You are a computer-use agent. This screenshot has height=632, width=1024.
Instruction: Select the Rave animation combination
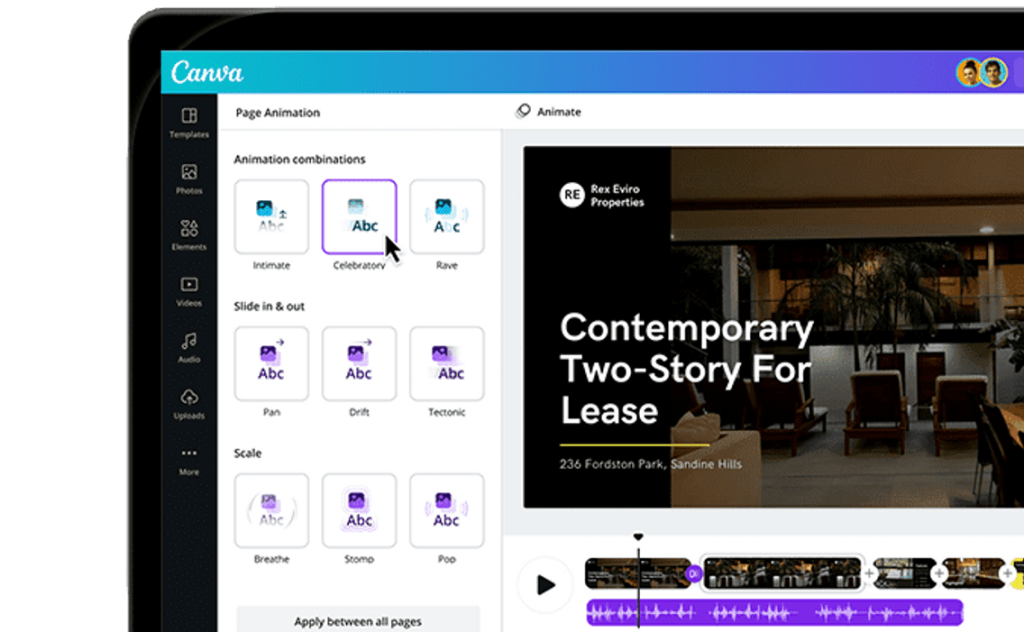447,217
